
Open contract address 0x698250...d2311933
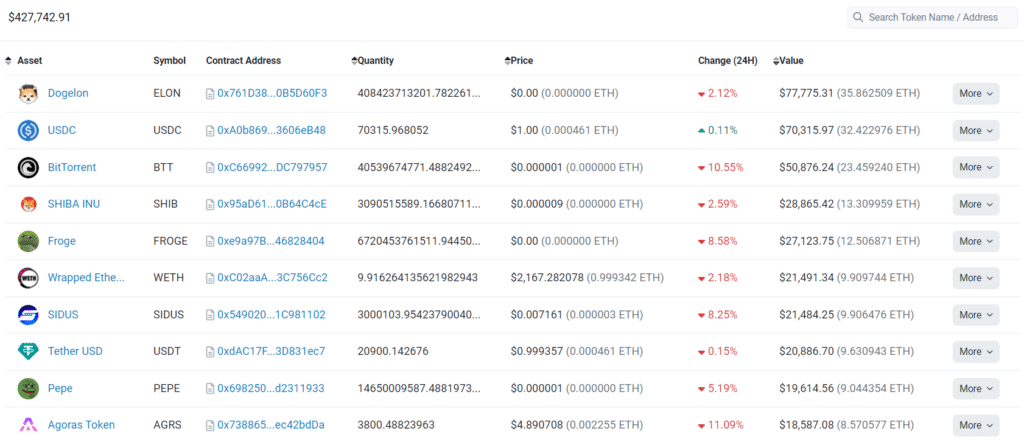coord(271,388)
